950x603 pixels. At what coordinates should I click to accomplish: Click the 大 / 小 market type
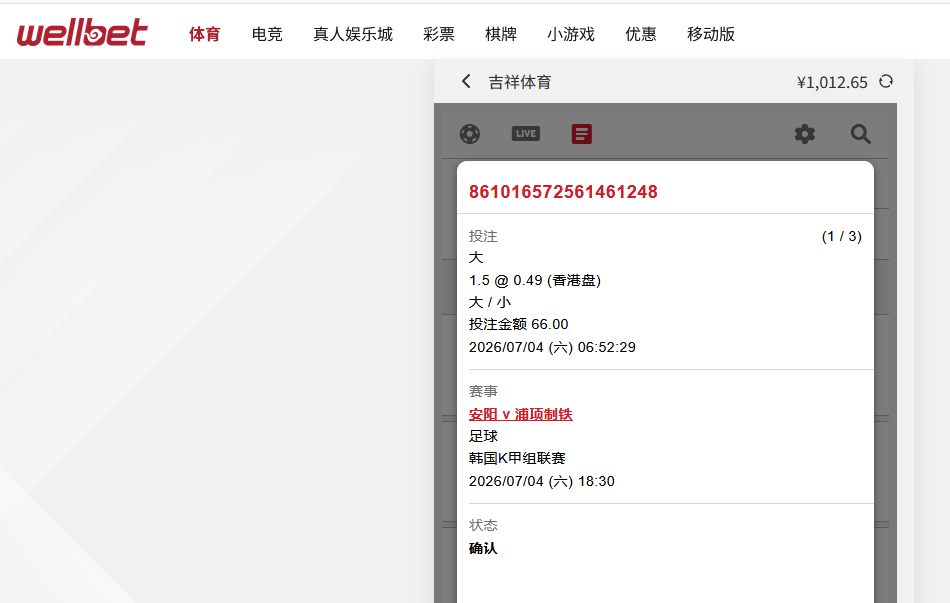(490, 302)
